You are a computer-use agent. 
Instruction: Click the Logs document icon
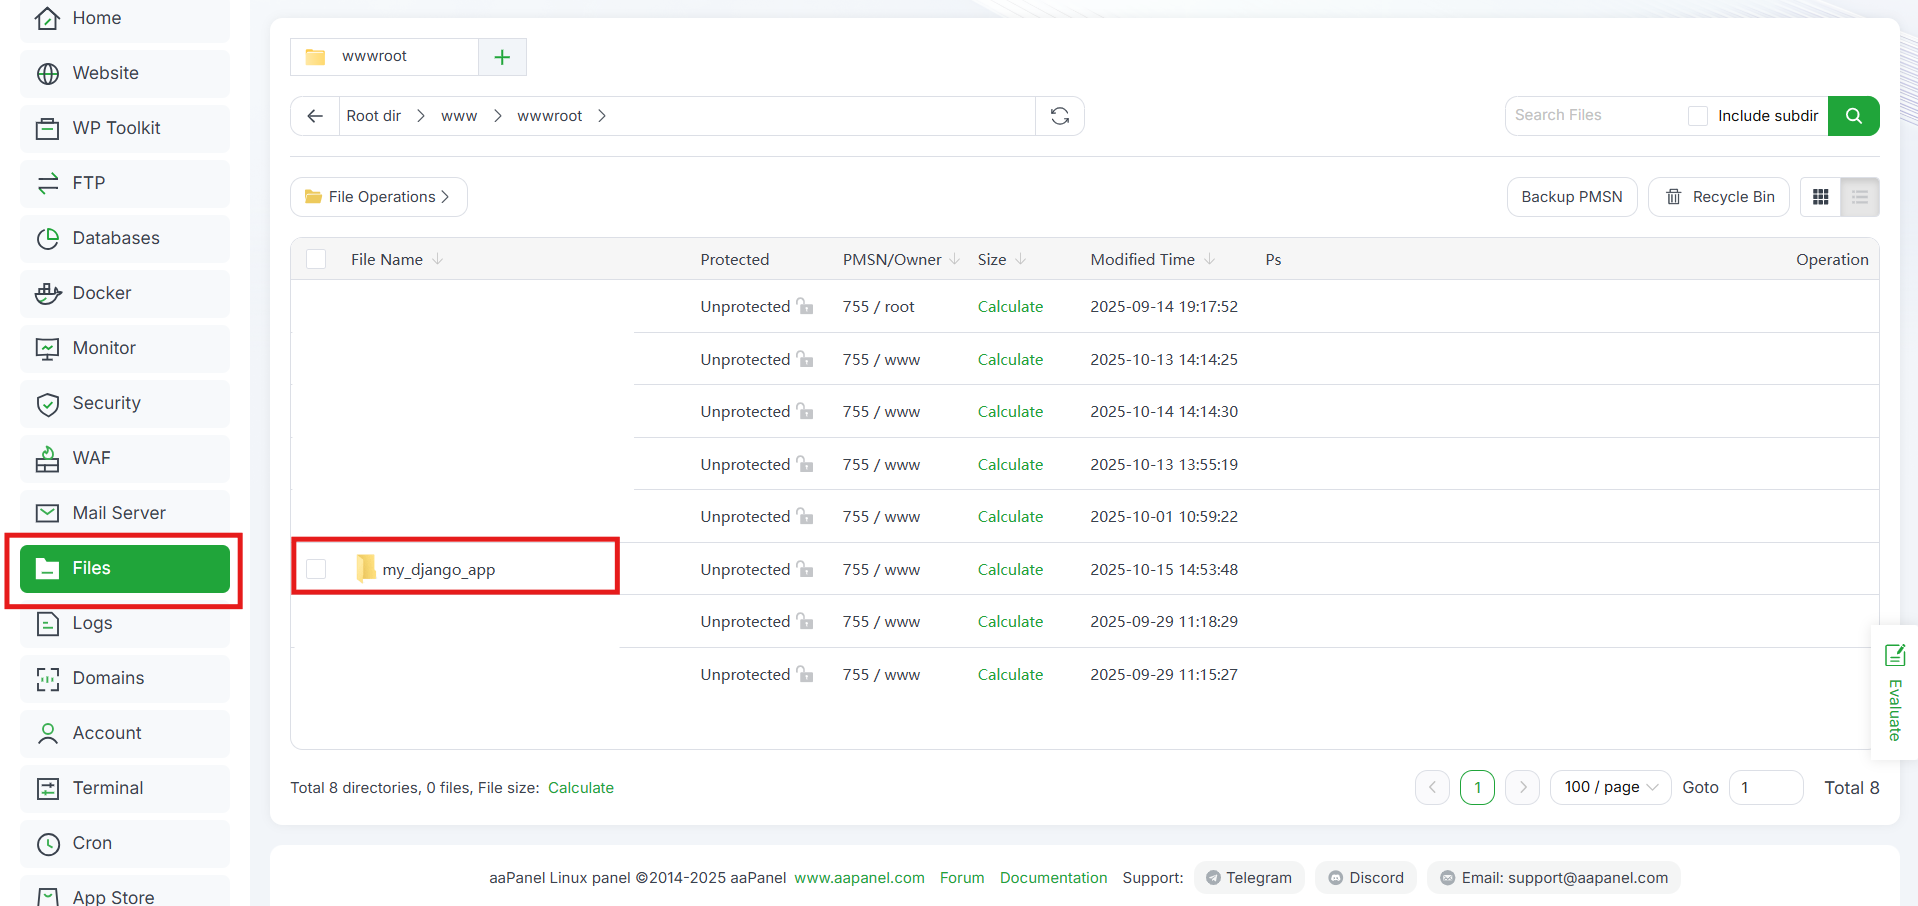[47, 623]
